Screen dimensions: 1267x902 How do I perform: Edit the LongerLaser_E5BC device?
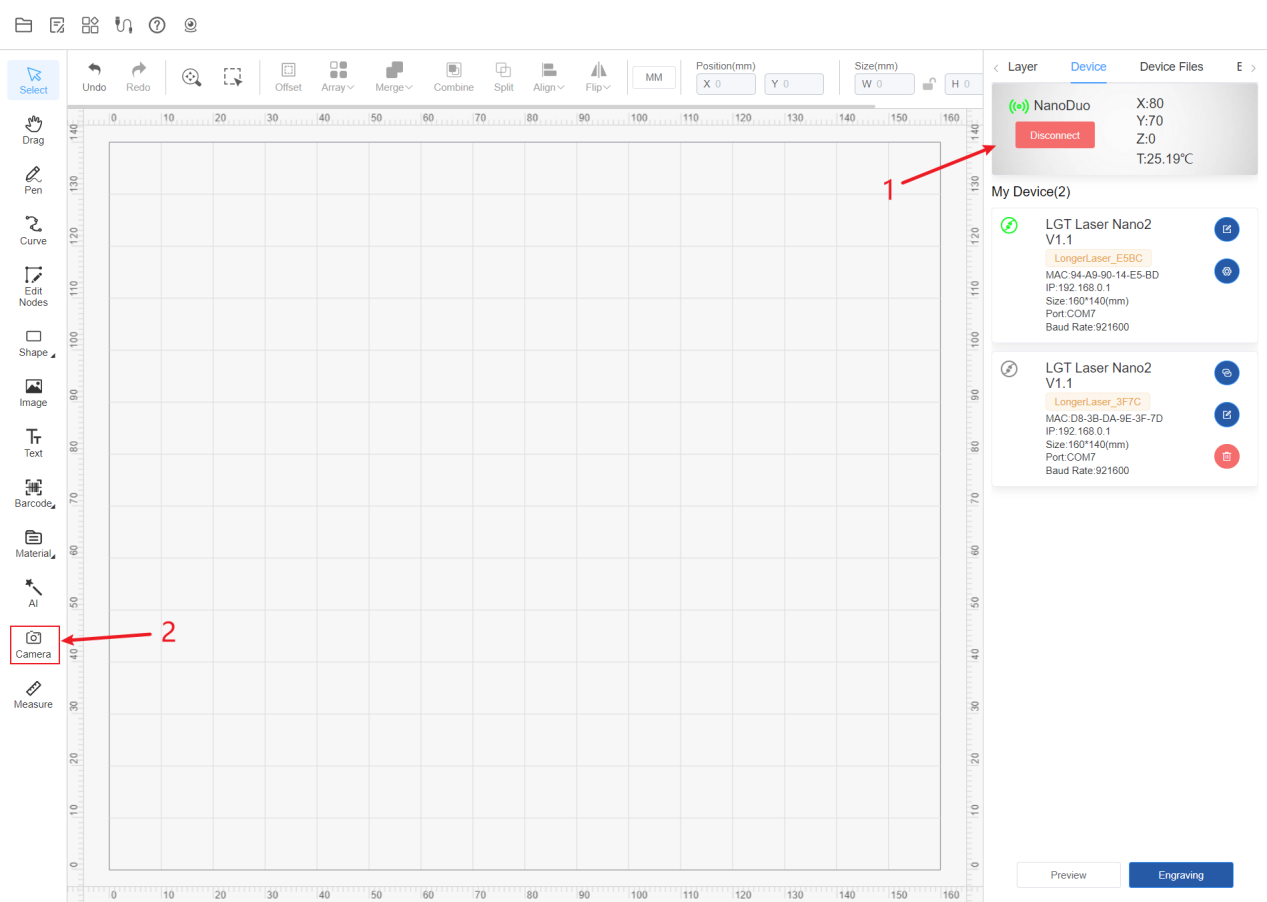(1227, 229)
